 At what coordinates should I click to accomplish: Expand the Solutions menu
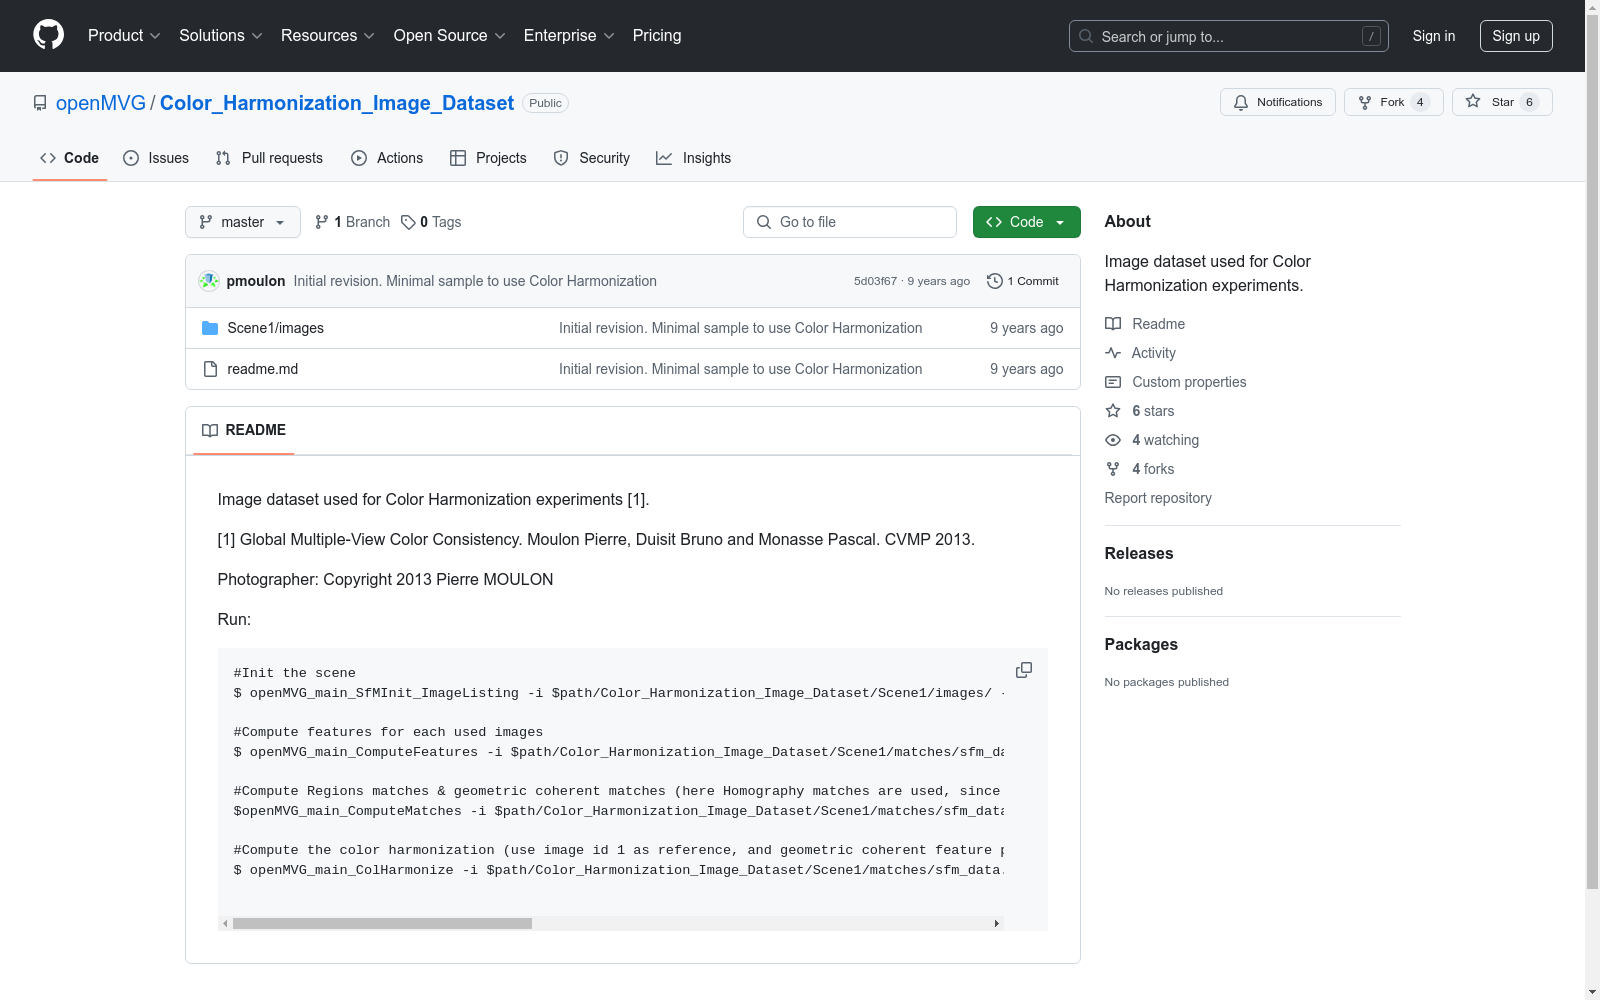coord(221,35)
